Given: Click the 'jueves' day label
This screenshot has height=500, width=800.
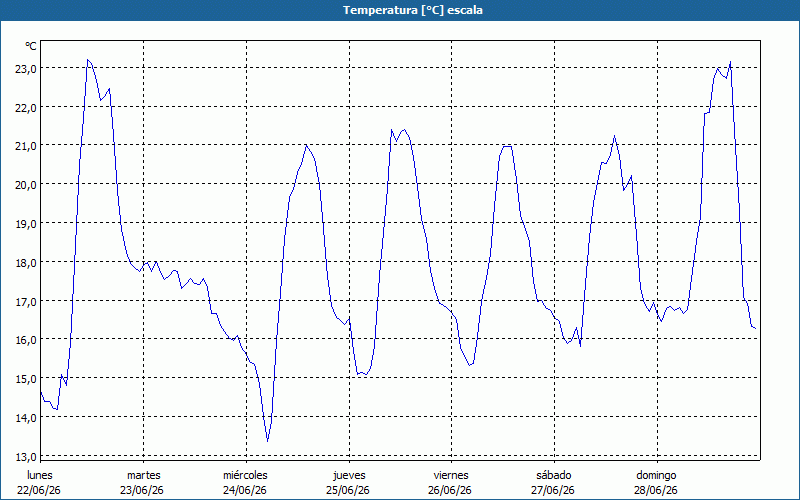Looking at the screenshot, I should (349, 475).
